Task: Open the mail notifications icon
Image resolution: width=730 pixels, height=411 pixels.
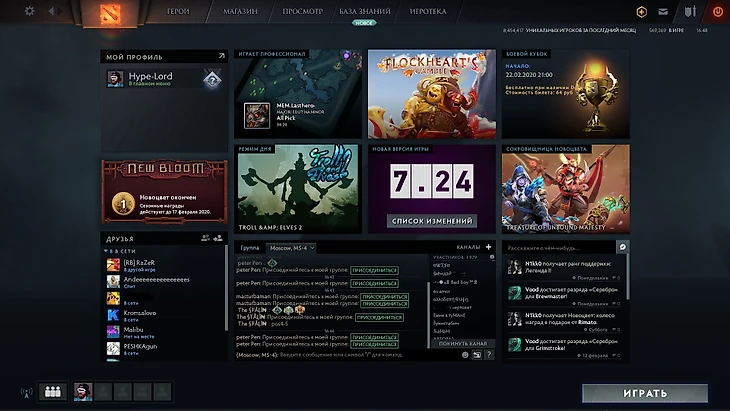Action: coord(663,12)
